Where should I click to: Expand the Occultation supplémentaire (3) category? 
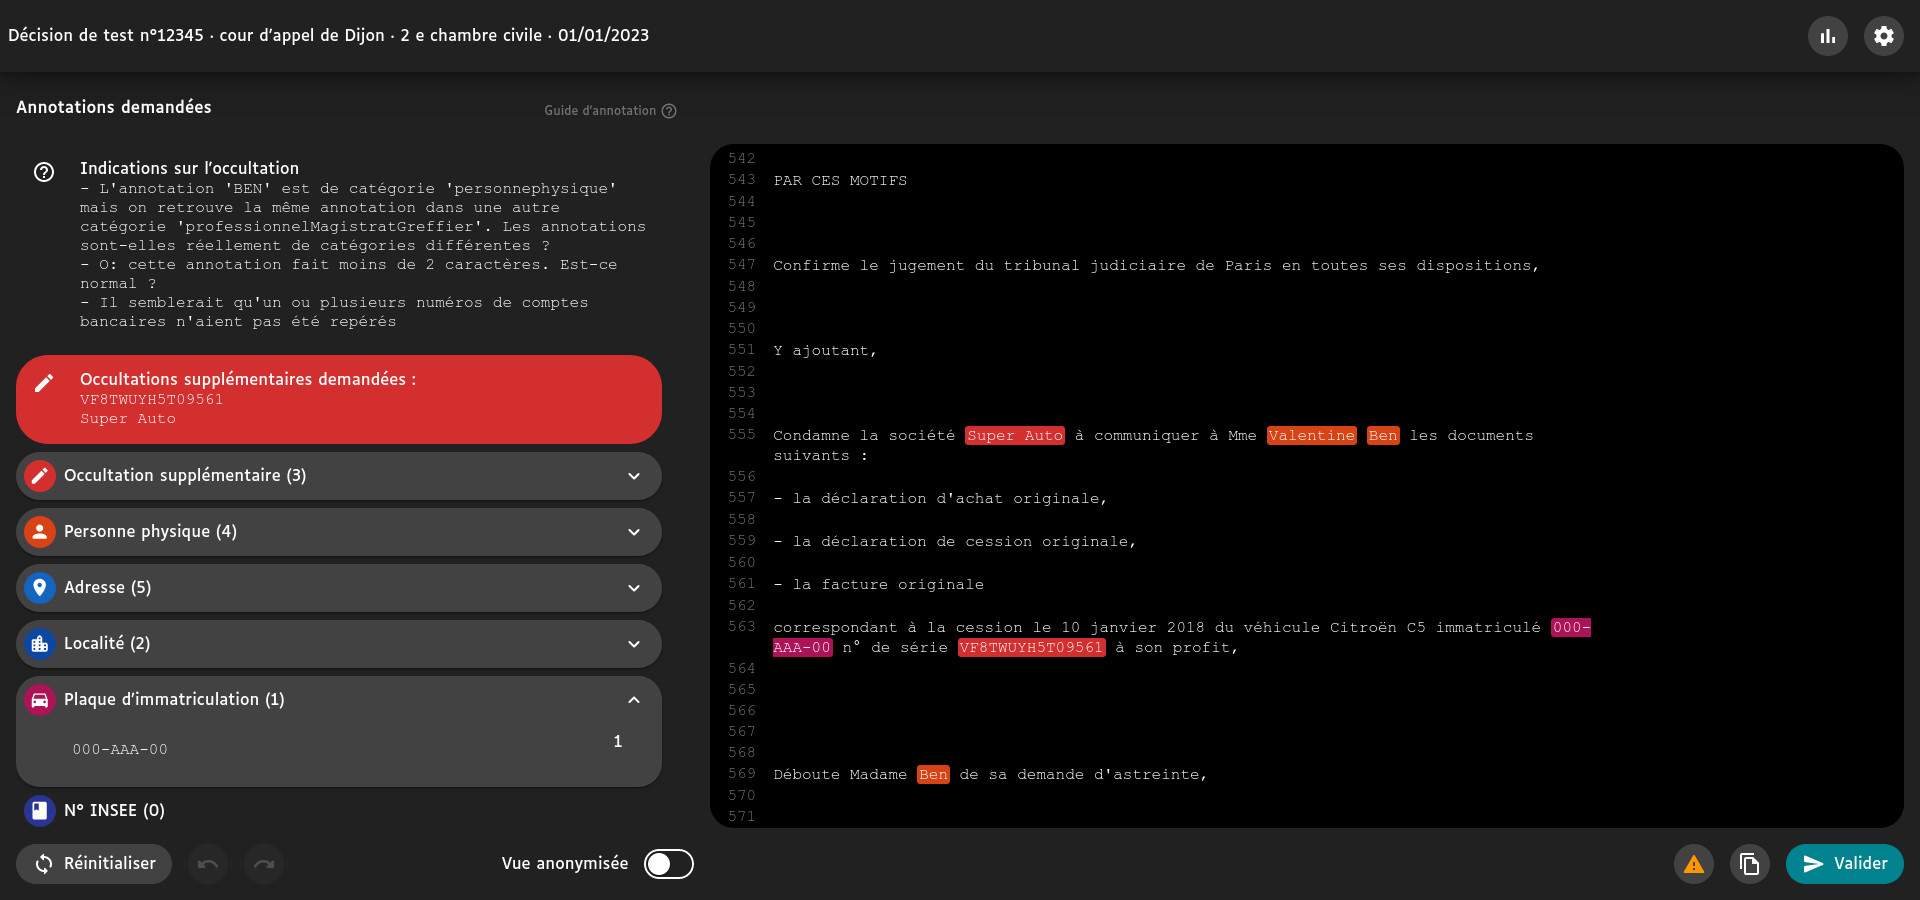point(339,476)
